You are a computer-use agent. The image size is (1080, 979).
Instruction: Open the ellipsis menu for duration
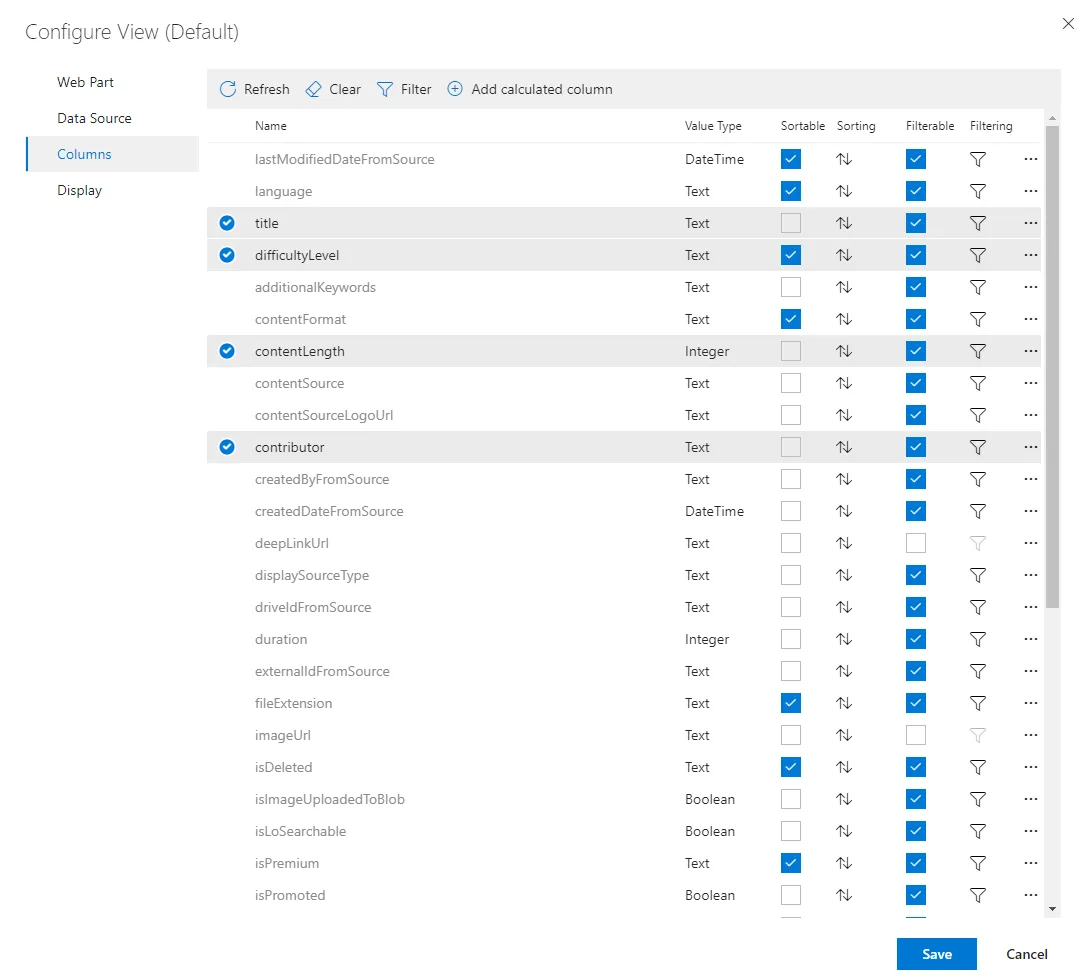[1030, 639]
